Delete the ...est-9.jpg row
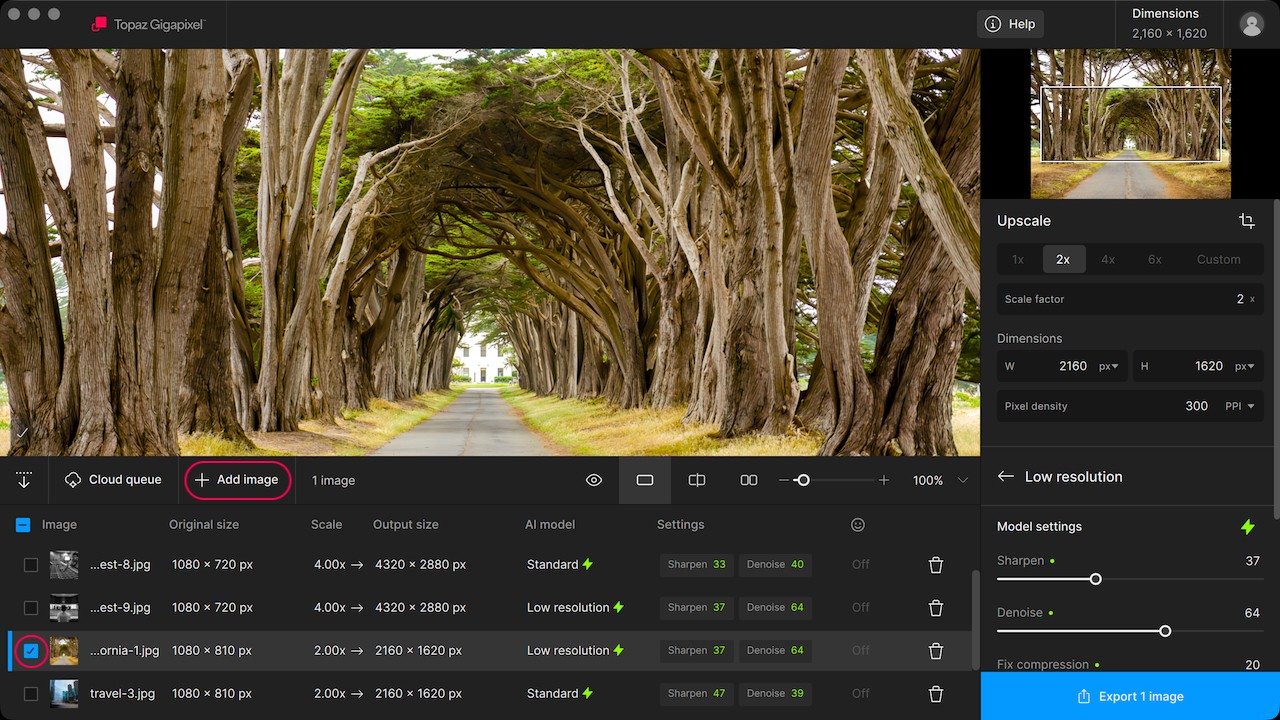 pyautogui.click(x=936, y=608)
